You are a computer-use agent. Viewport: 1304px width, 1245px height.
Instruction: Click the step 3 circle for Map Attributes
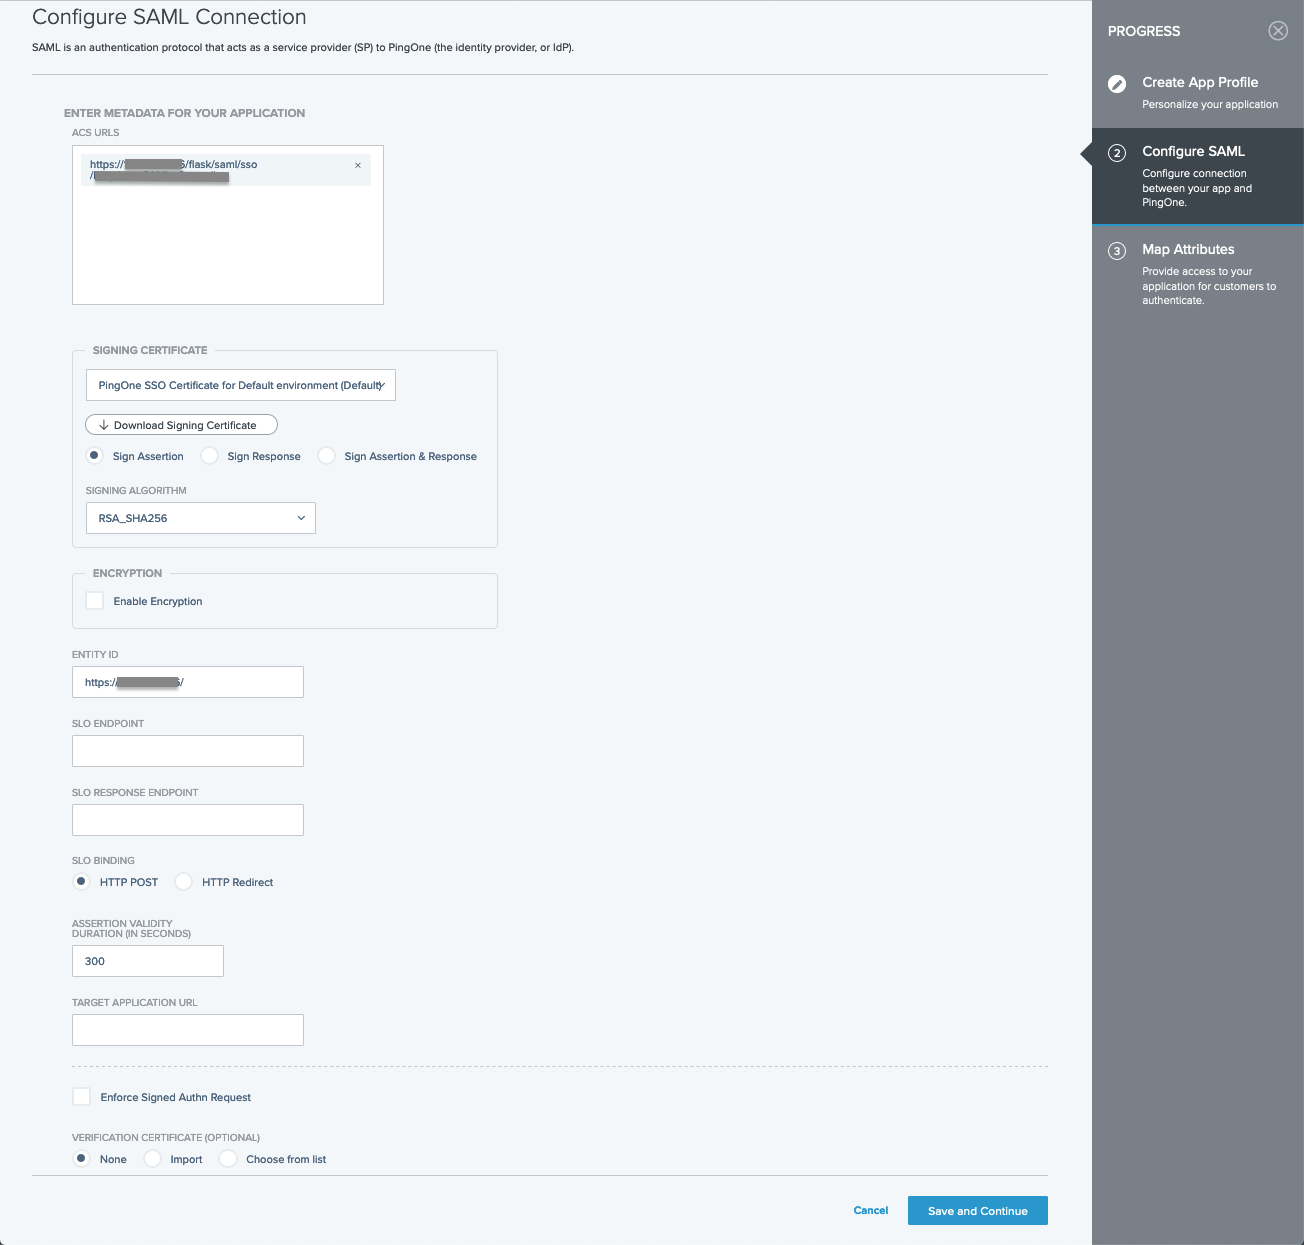[x=1117, y=250]
